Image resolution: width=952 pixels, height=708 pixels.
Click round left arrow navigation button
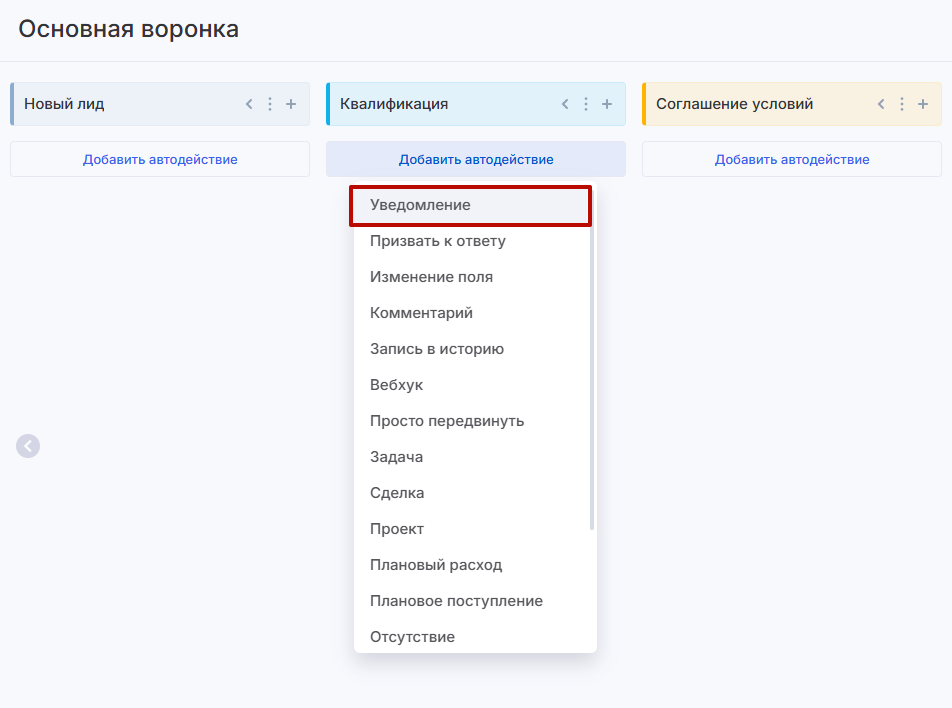point(28,446)
